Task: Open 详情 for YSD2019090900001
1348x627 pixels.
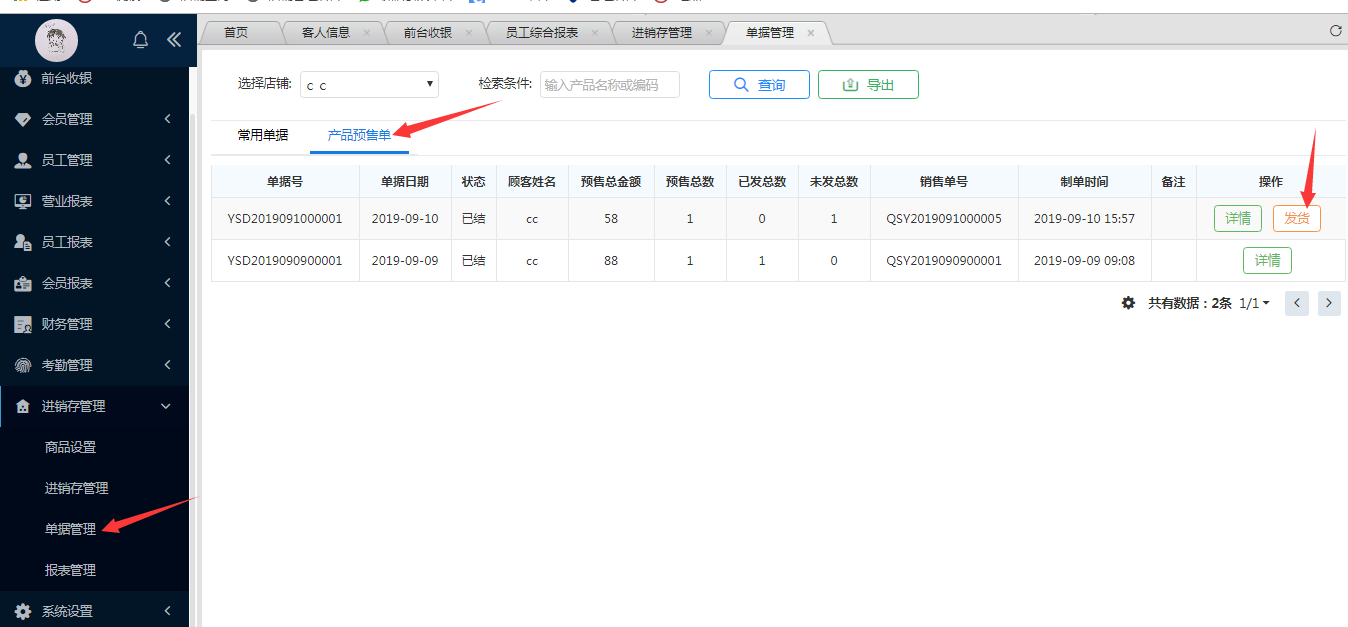Action: (x=1268, y=260)
